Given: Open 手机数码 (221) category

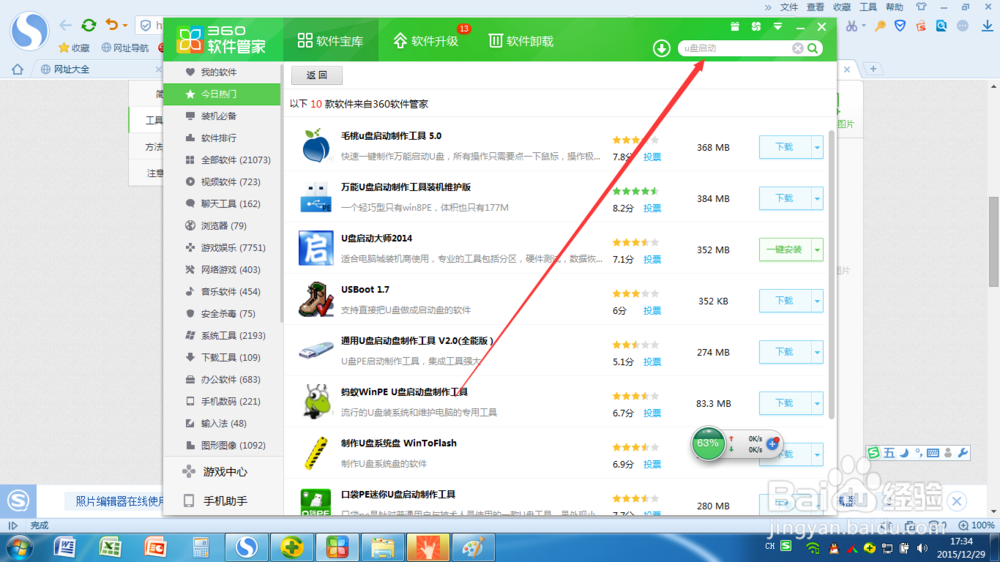Looking at the screenshot, I should pos(221,401).
